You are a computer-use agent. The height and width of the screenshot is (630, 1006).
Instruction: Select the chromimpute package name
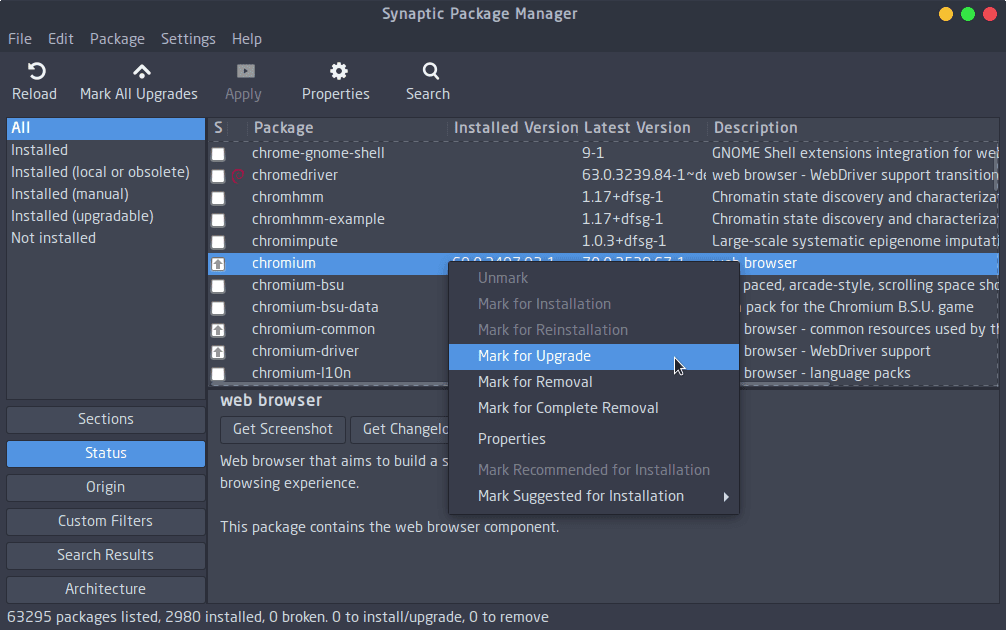click(x=294, y=242)
